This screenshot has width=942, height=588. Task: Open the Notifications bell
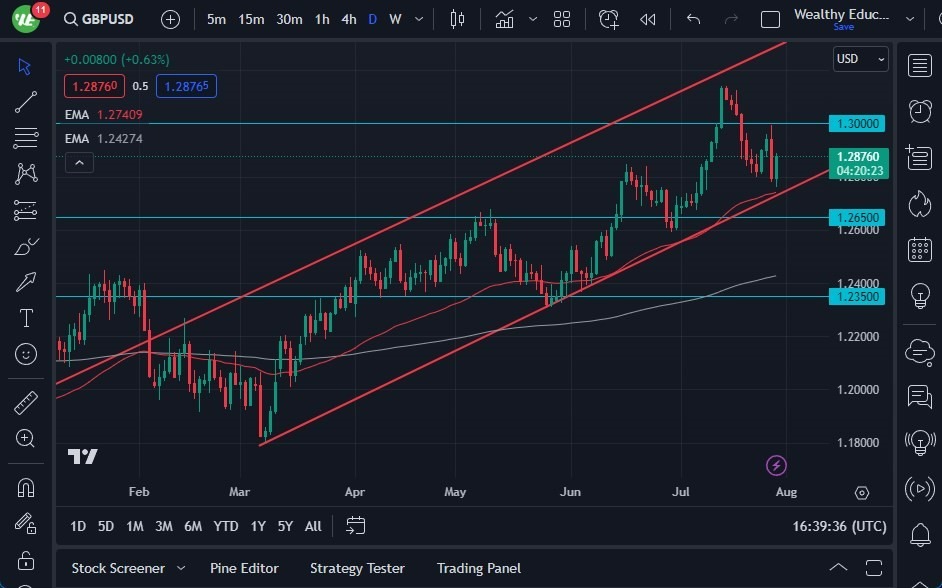(919, 536)
